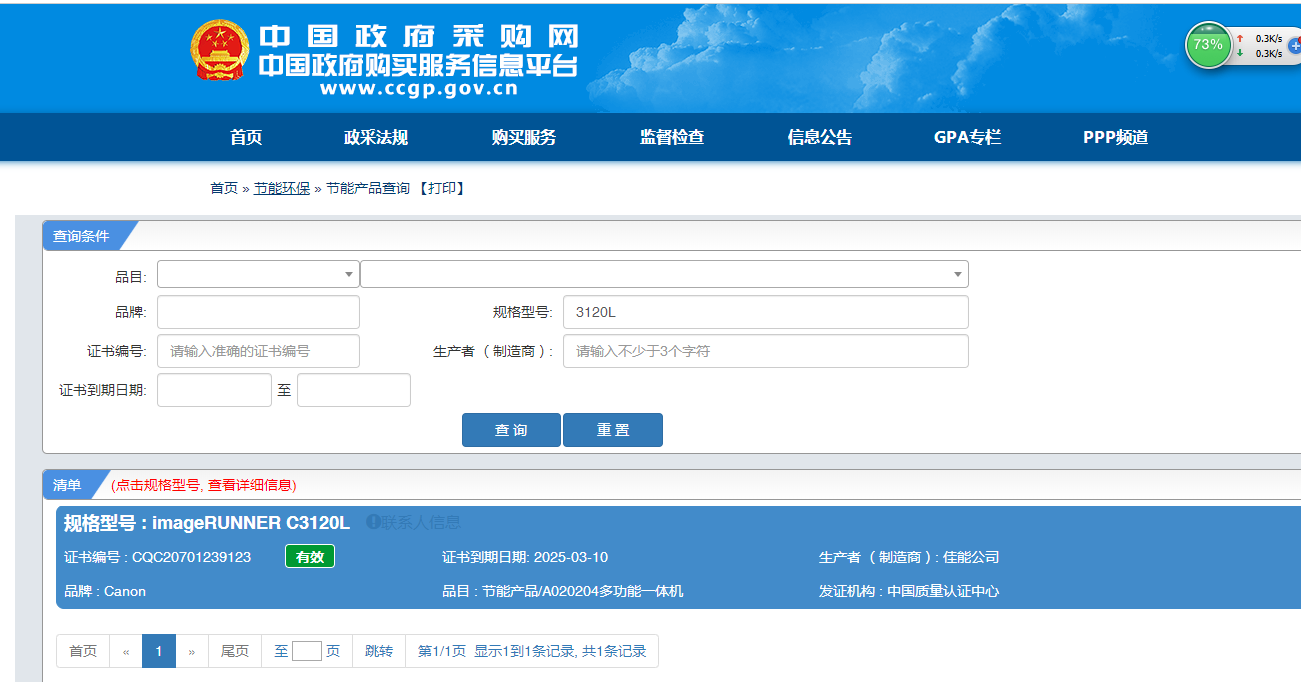The height and width of the screenshot is (682, 1301).
Task: Click the 【打印】 print link
Action: 441,188
